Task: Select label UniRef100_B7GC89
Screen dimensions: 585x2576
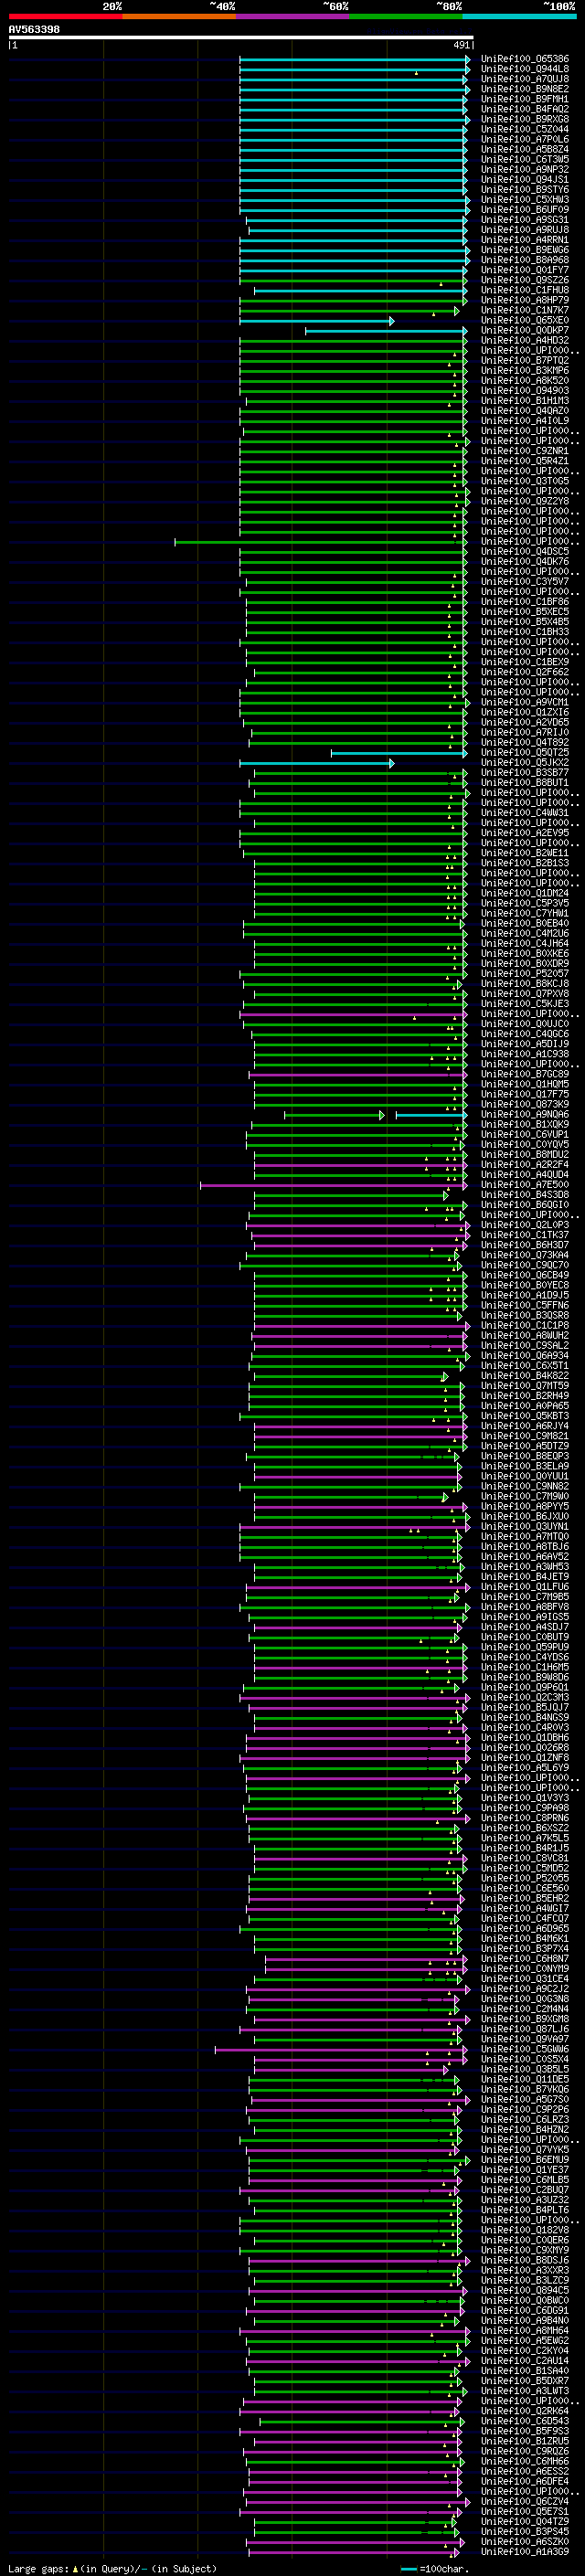Action: point(525,1074)
